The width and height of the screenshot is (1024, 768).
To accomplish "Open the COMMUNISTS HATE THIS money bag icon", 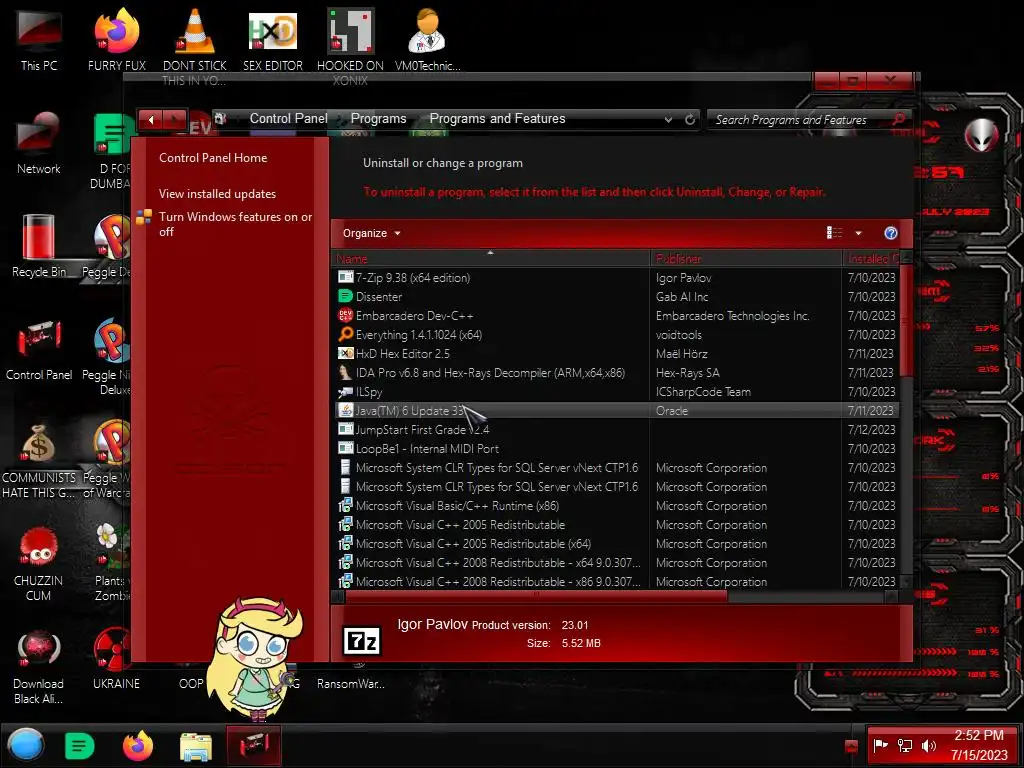I will coord(39,460).
